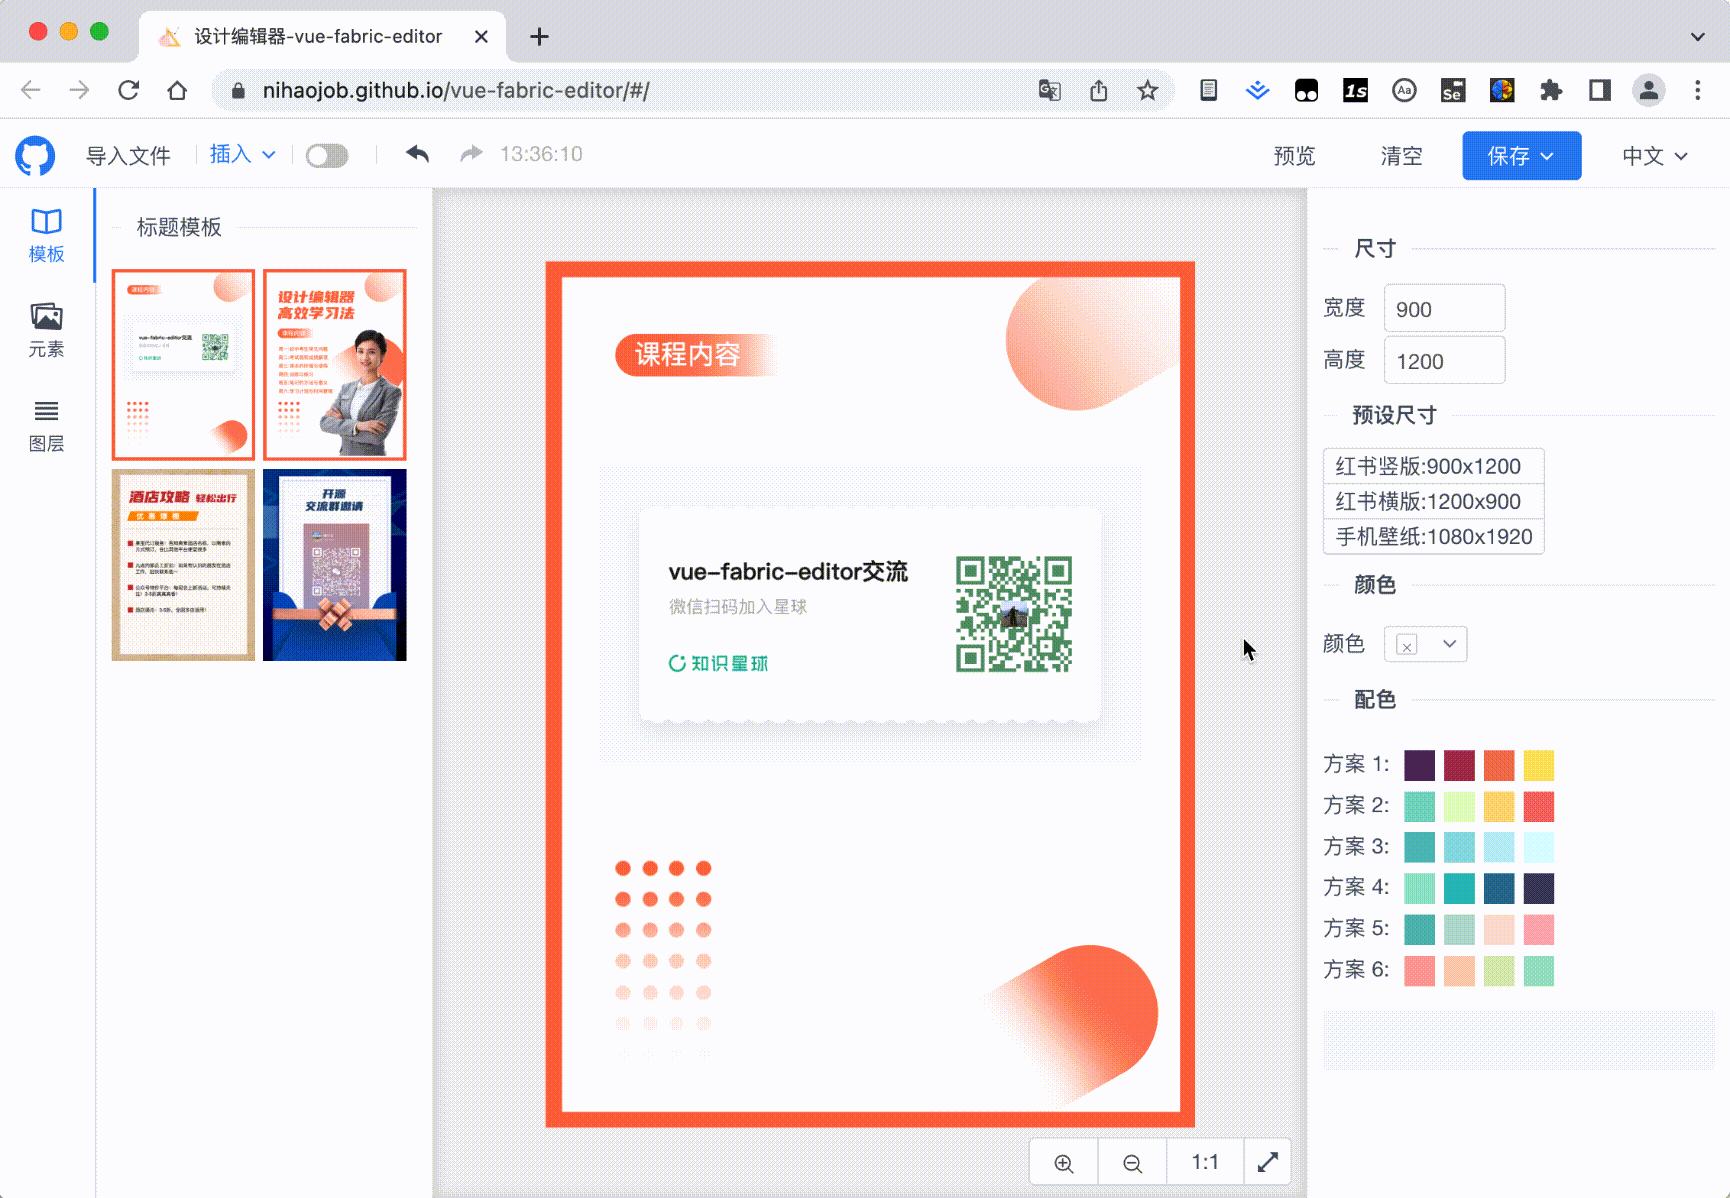Screen dimensions: 1730x1198
Task: Bookmark page with star icon
Action: pos(1147,90)
